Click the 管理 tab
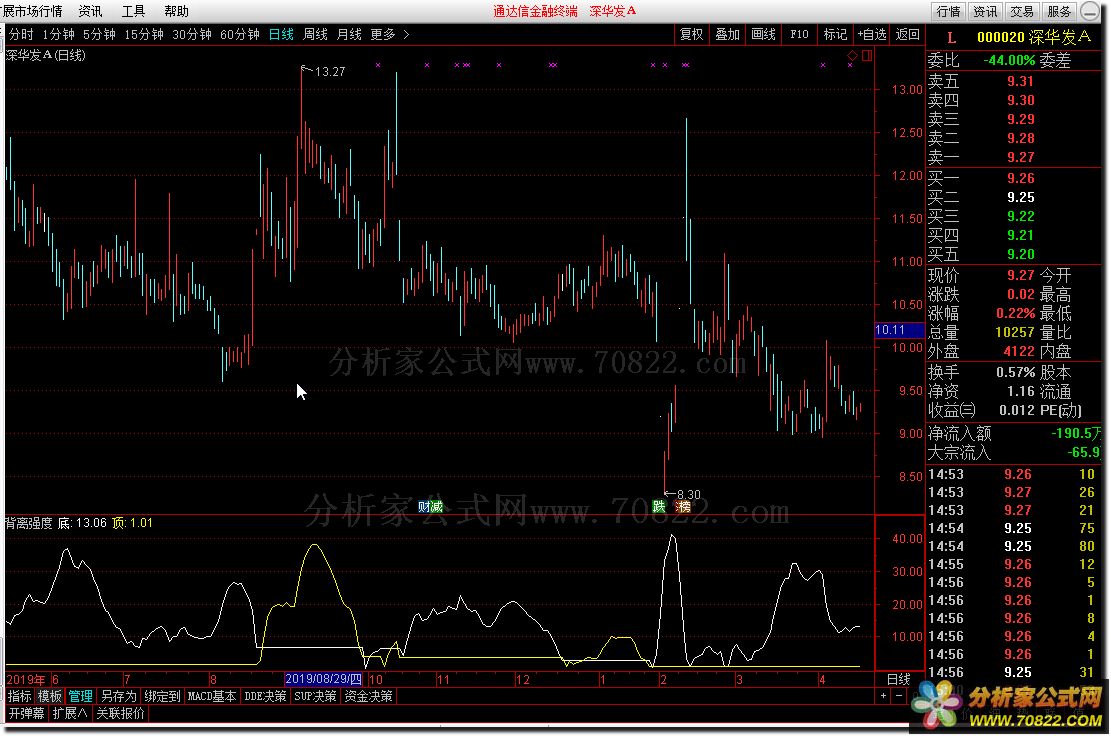Image resolution: width=1111 pixels, height=736 pixels. click(81, 696)
